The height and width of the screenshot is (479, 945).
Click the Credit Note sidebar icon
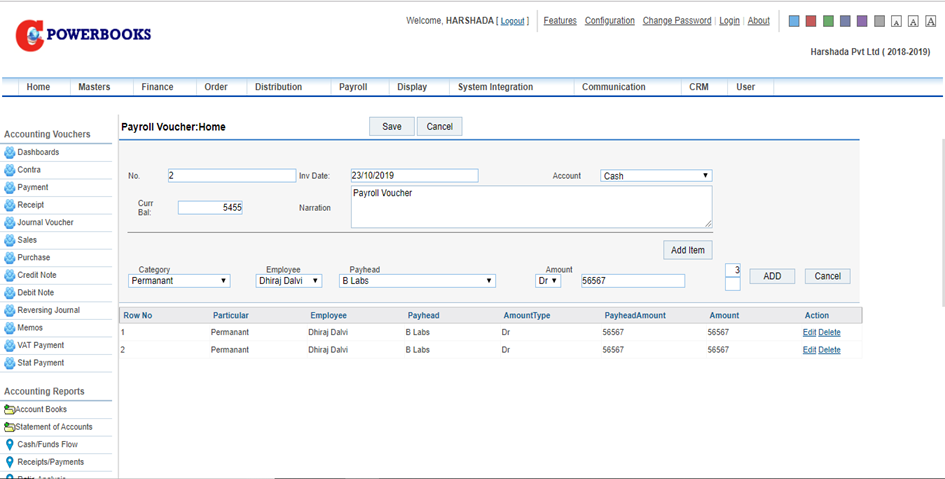[x=10, y=275]
